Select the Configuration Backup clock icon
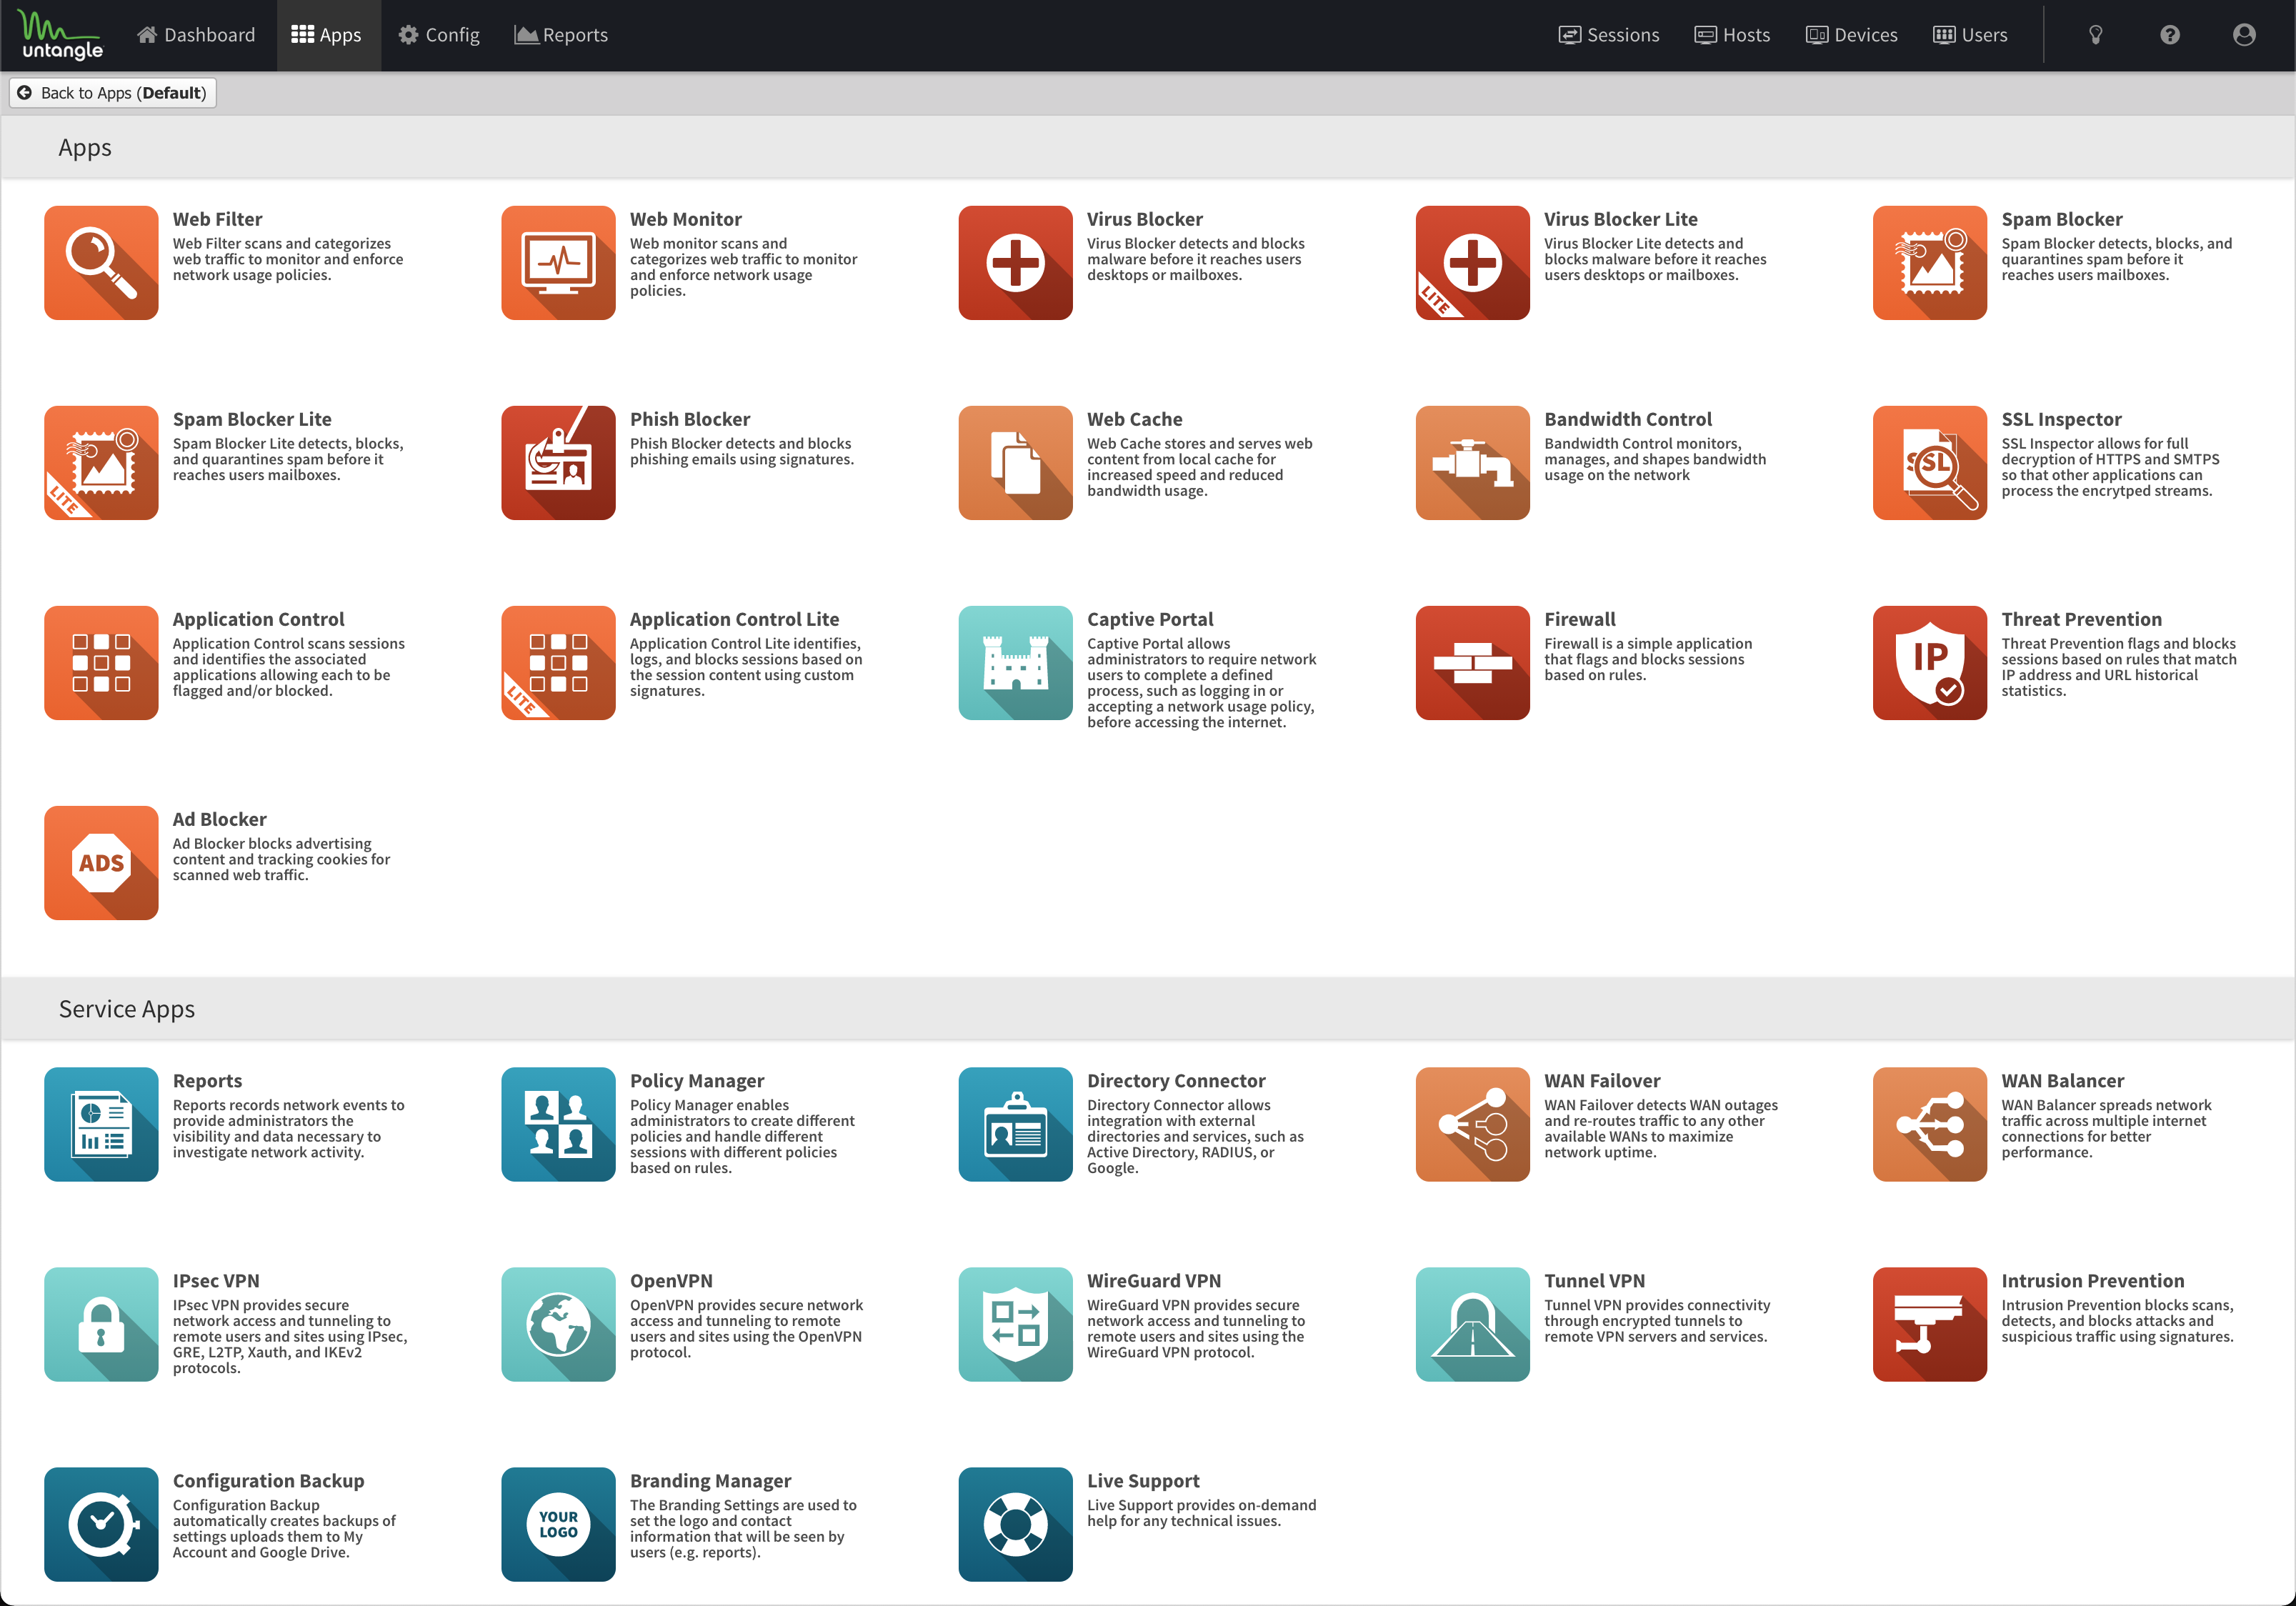Screen dimensions: 2296x1606 pos(101,1524)
